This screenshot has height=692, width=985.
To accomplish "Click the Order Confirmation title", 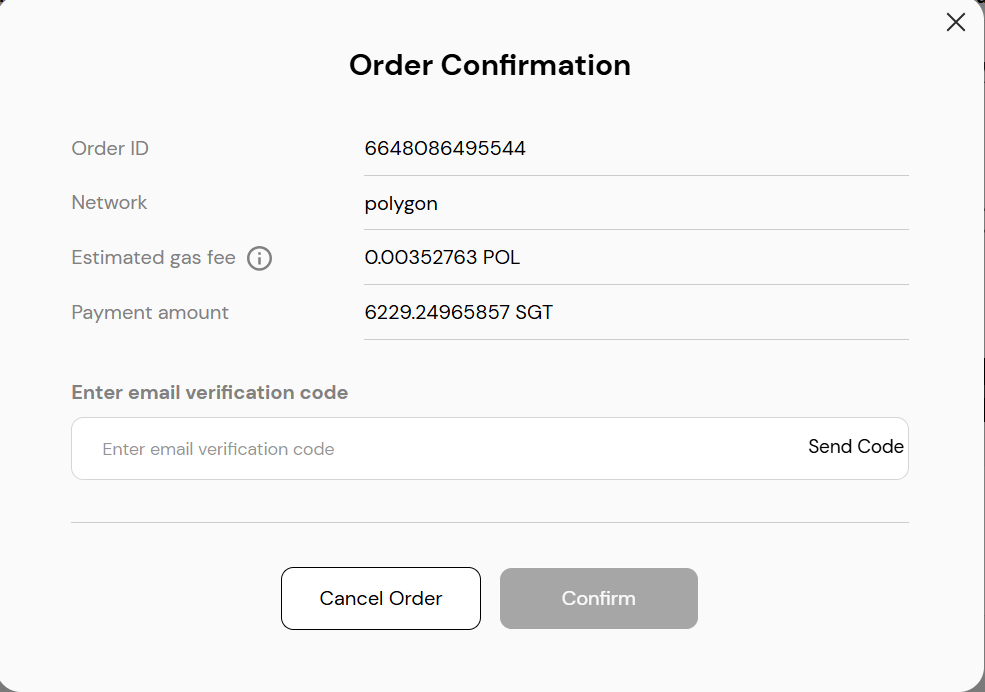I will click(x=490, y=65).
